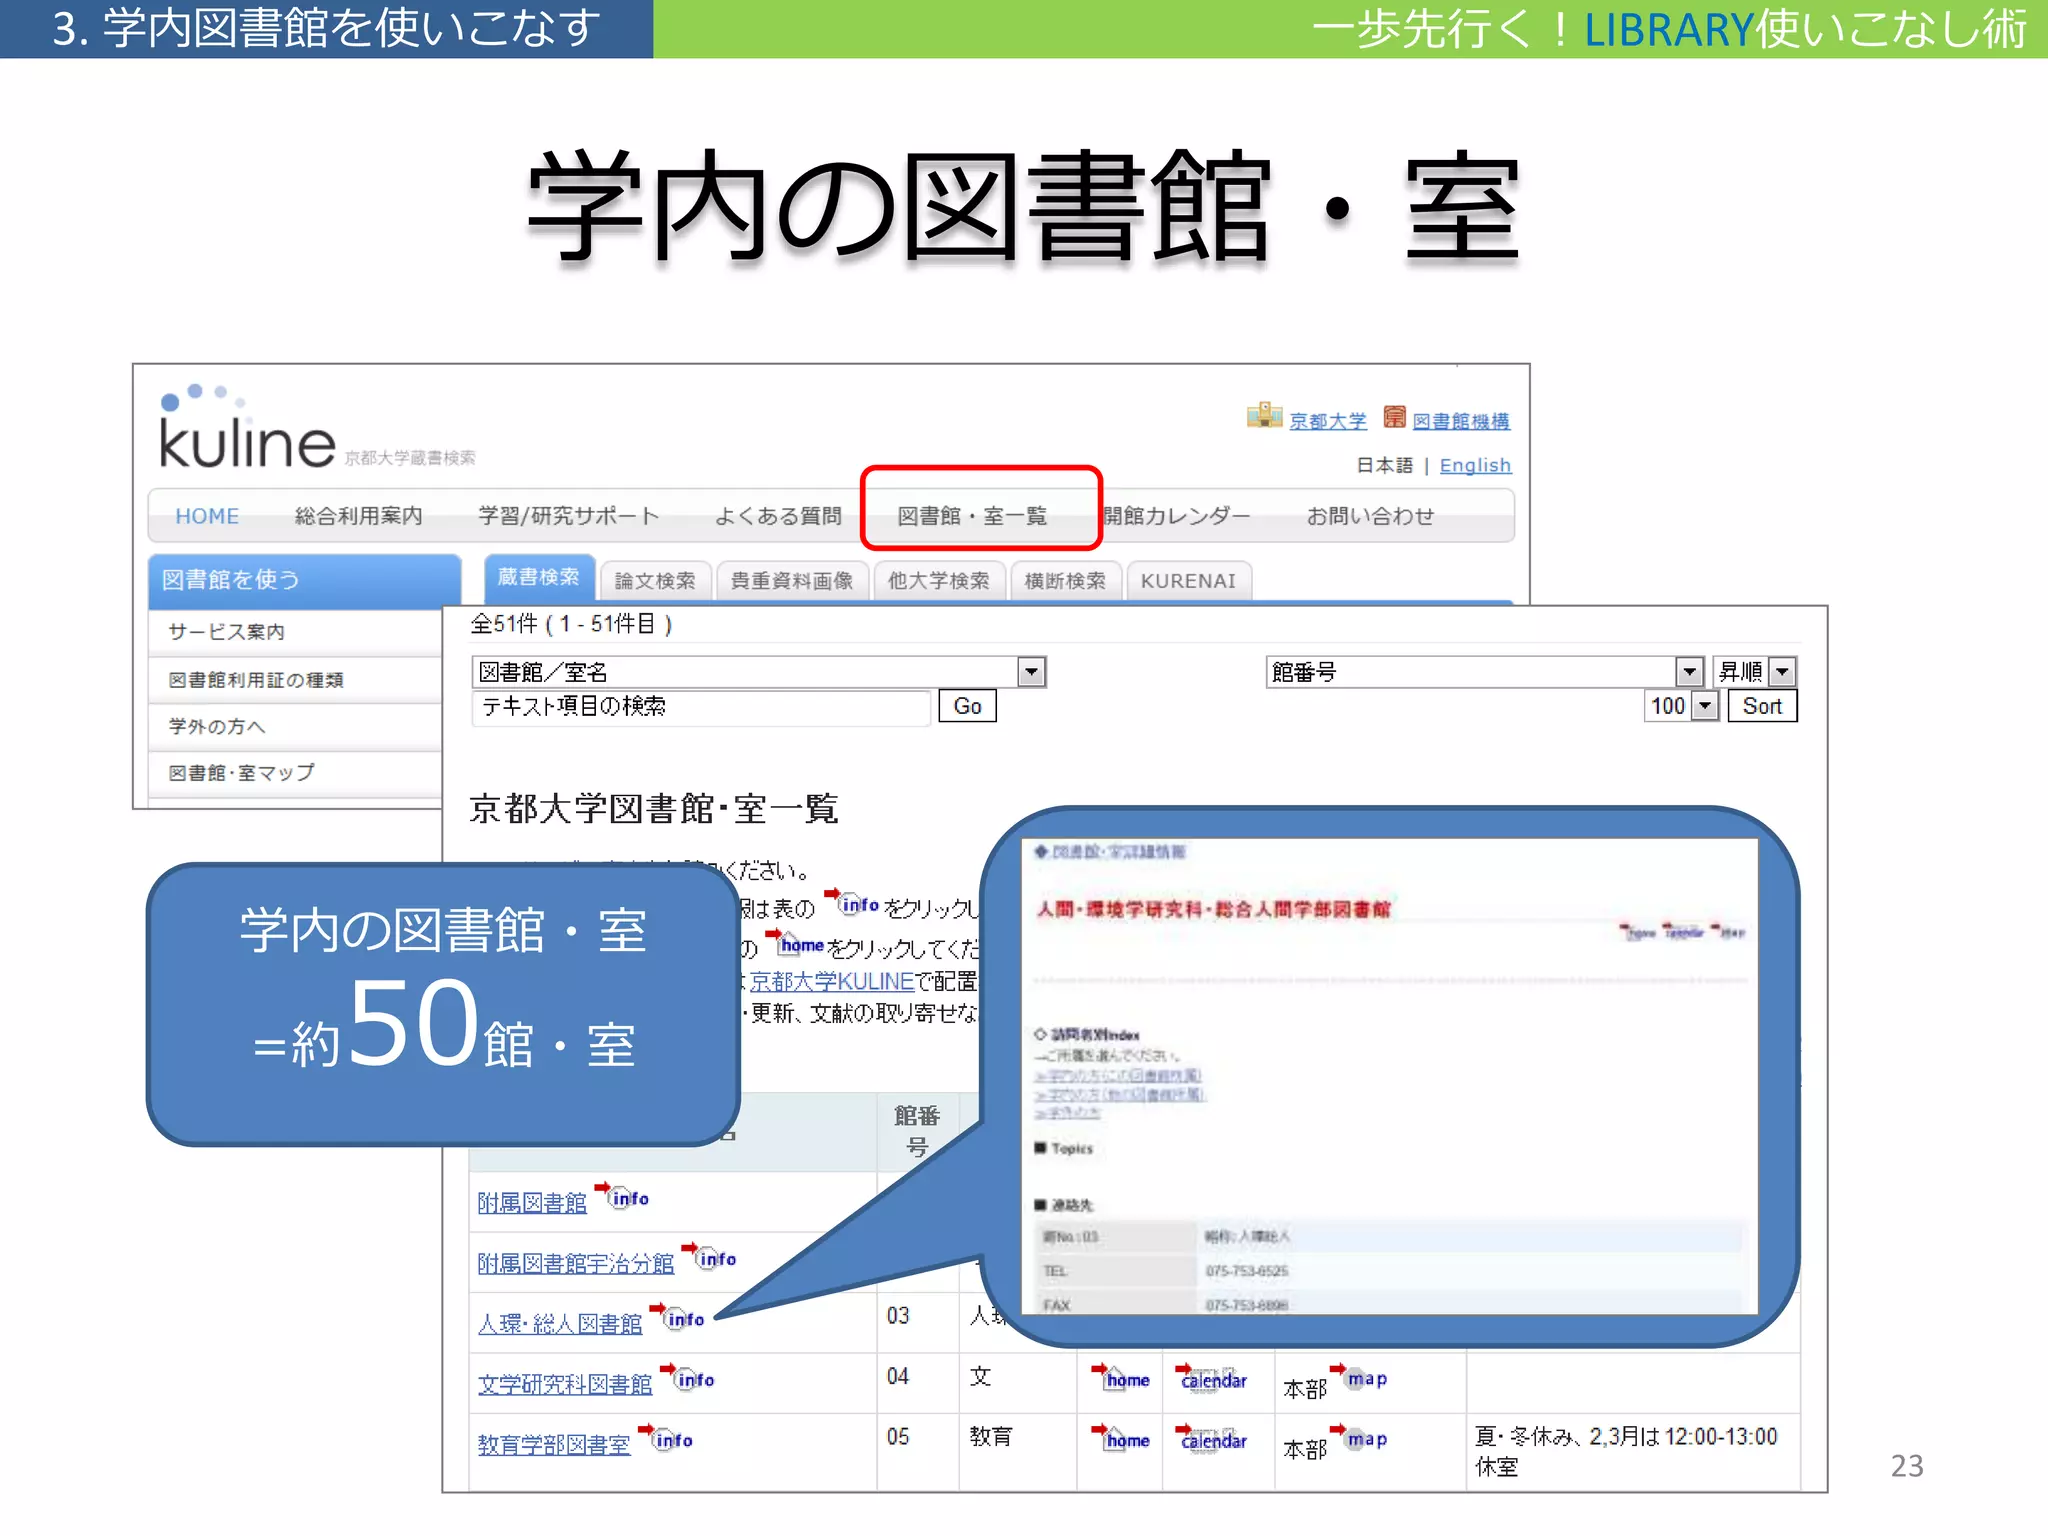Open map icon in row 05 教育

pos(1359,1437)
